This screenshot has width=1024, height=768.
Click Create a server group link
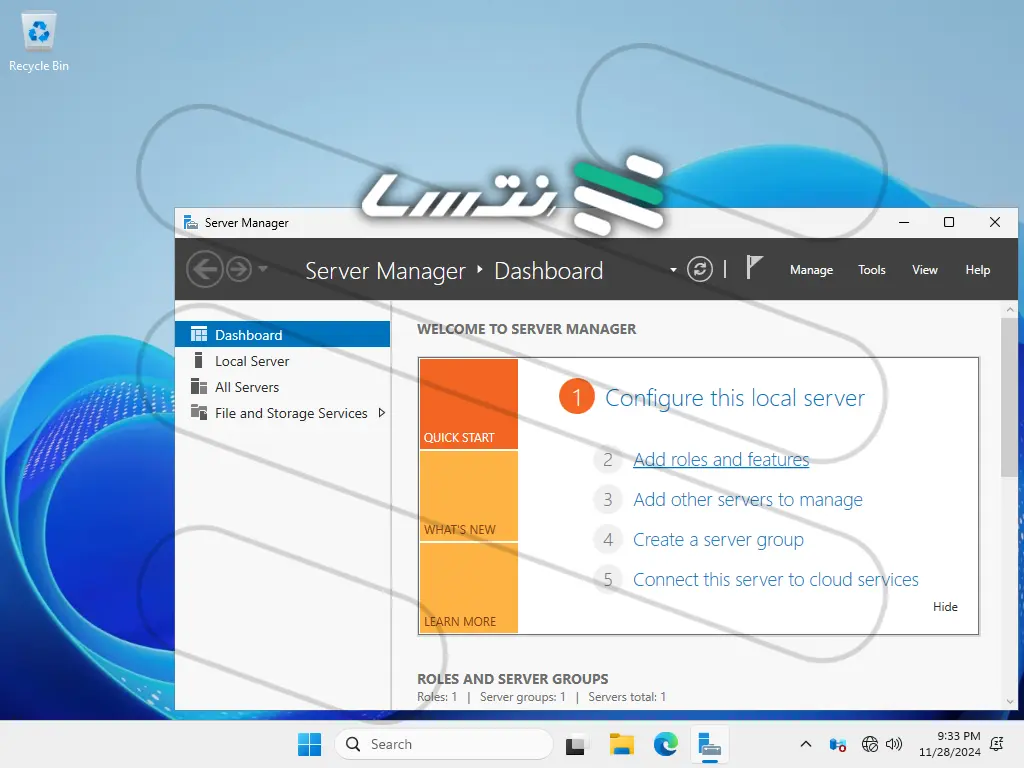point(718,540)
